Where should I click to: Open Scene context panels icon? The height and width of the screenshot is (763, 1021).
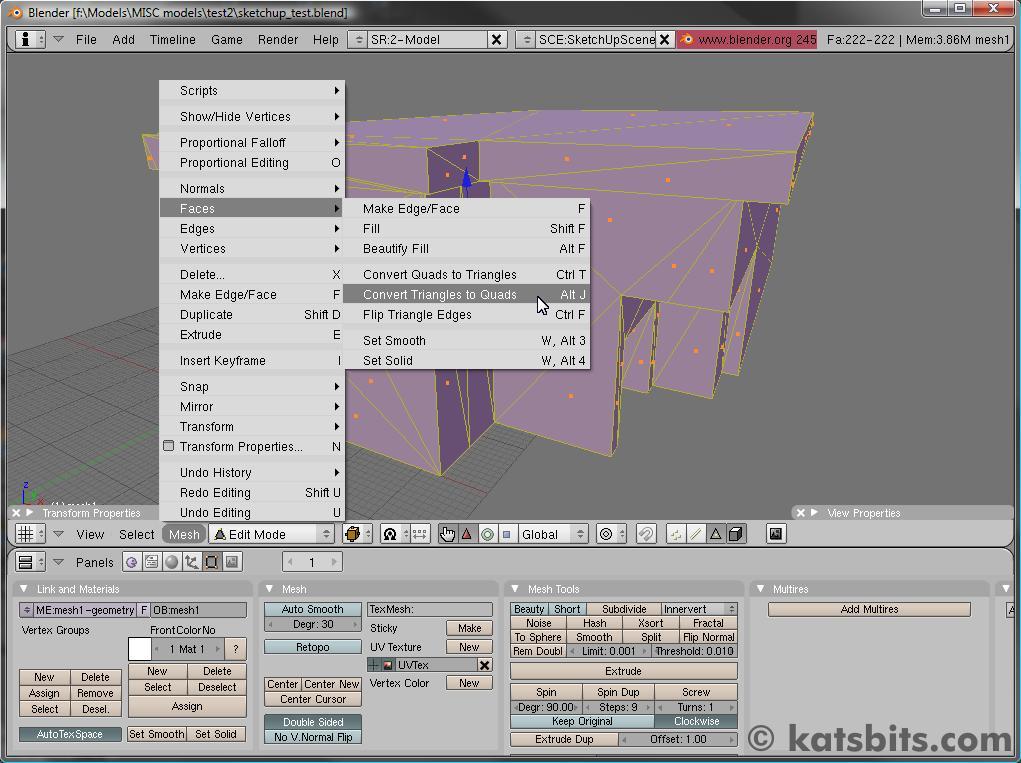[232, 562]
